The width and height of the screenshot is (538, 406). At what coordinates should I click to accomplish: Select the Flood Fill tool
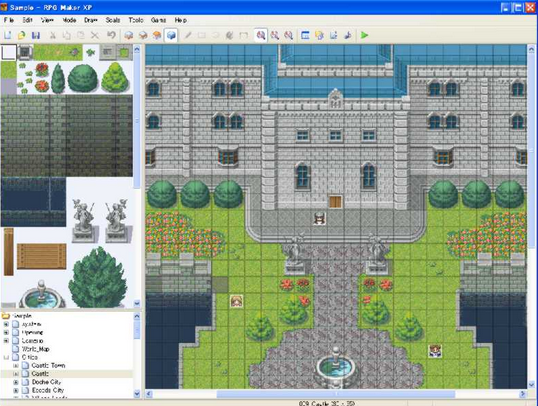coord(230,35)
